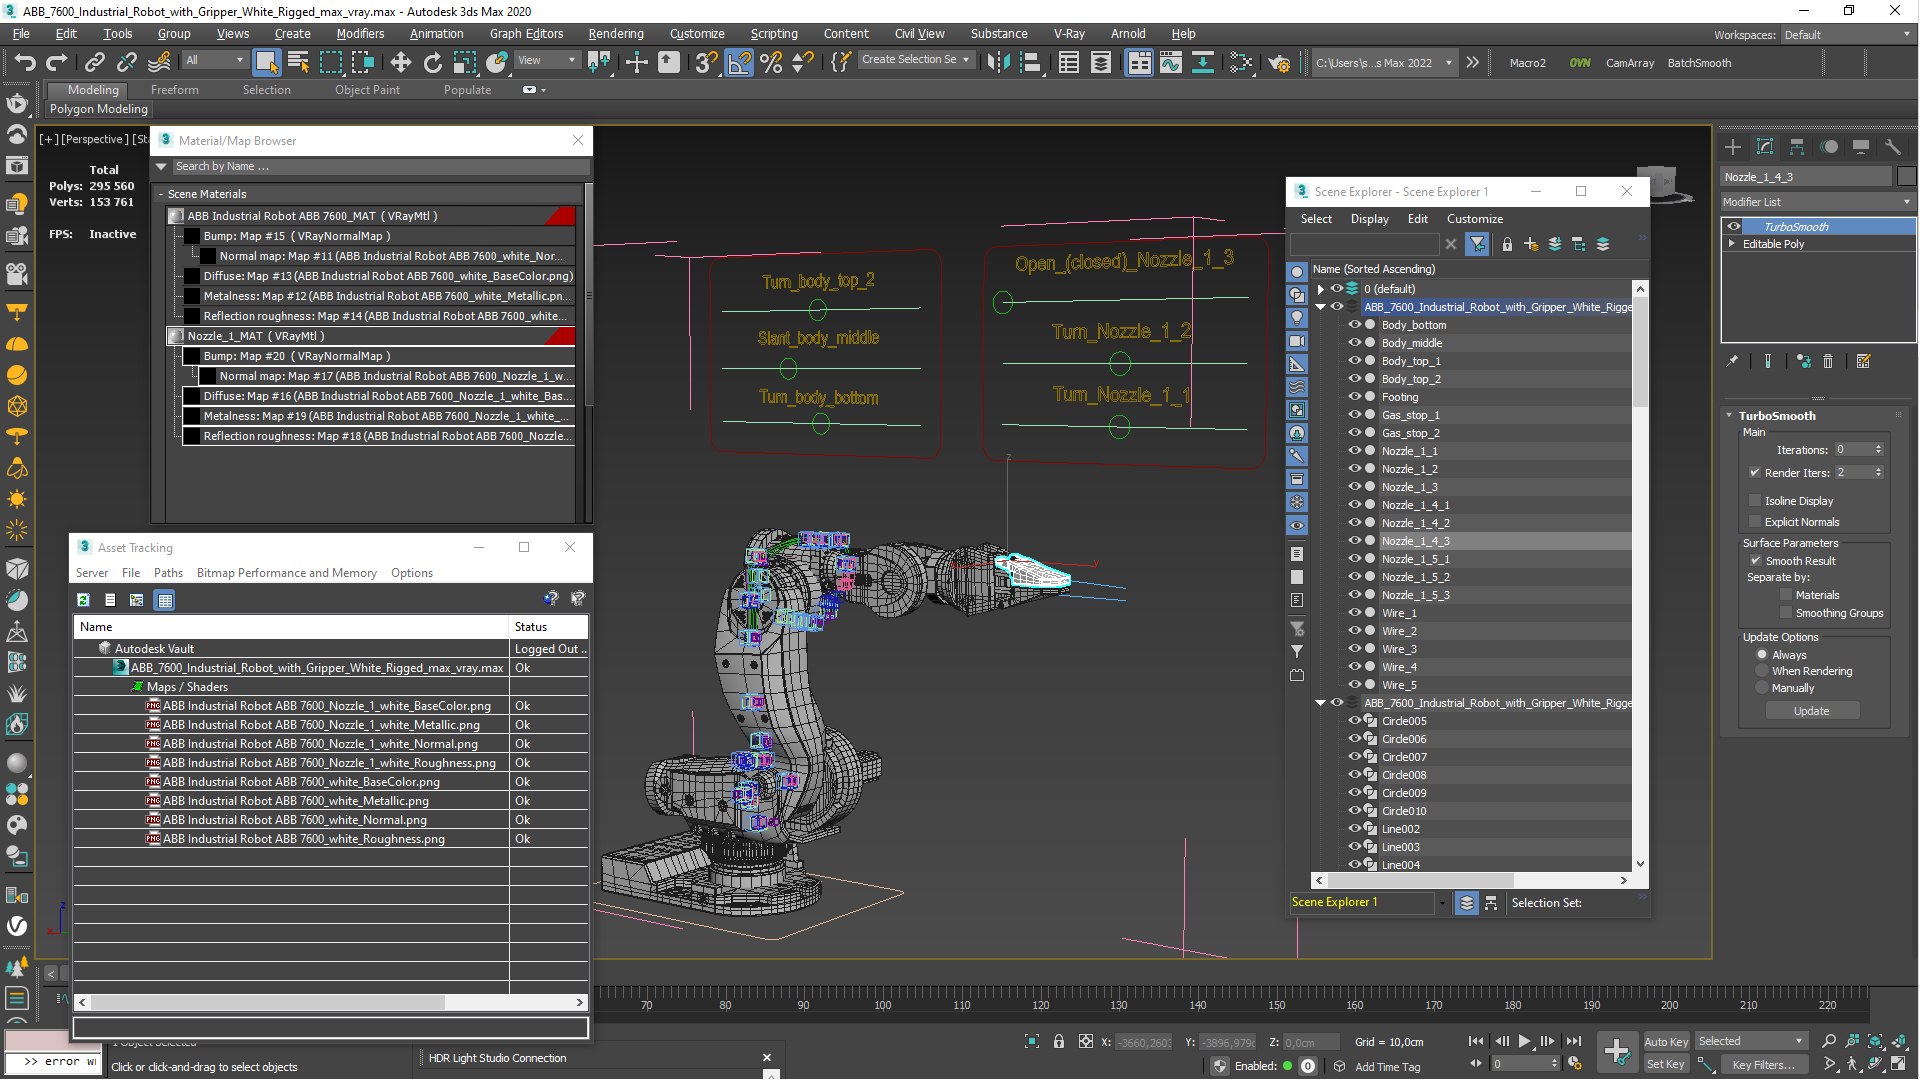The height and width of the screenshot is (1080, 1920).
Task: Click the Undo arrow icon
Action: [24, 62]
